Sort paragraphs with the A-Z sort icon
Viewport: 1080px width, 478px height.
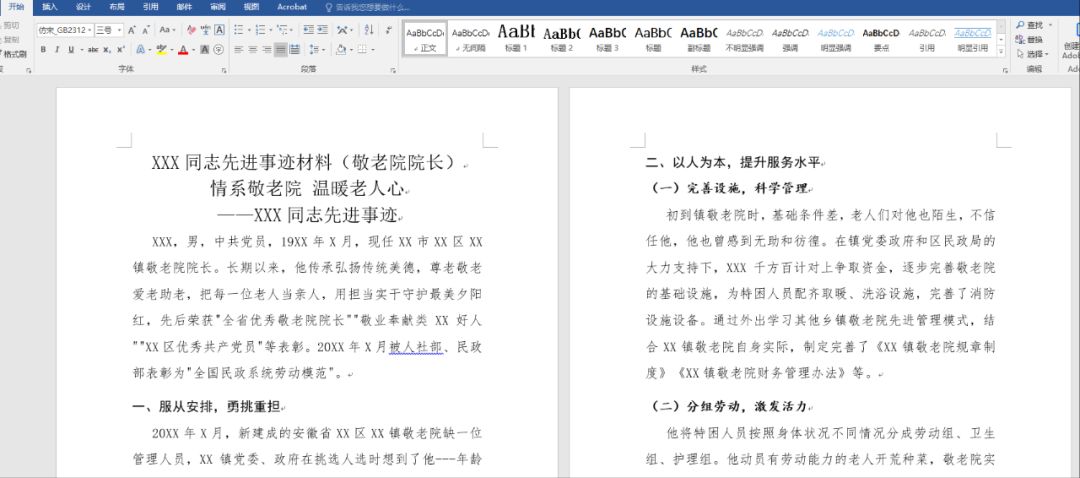coord(368,30)
